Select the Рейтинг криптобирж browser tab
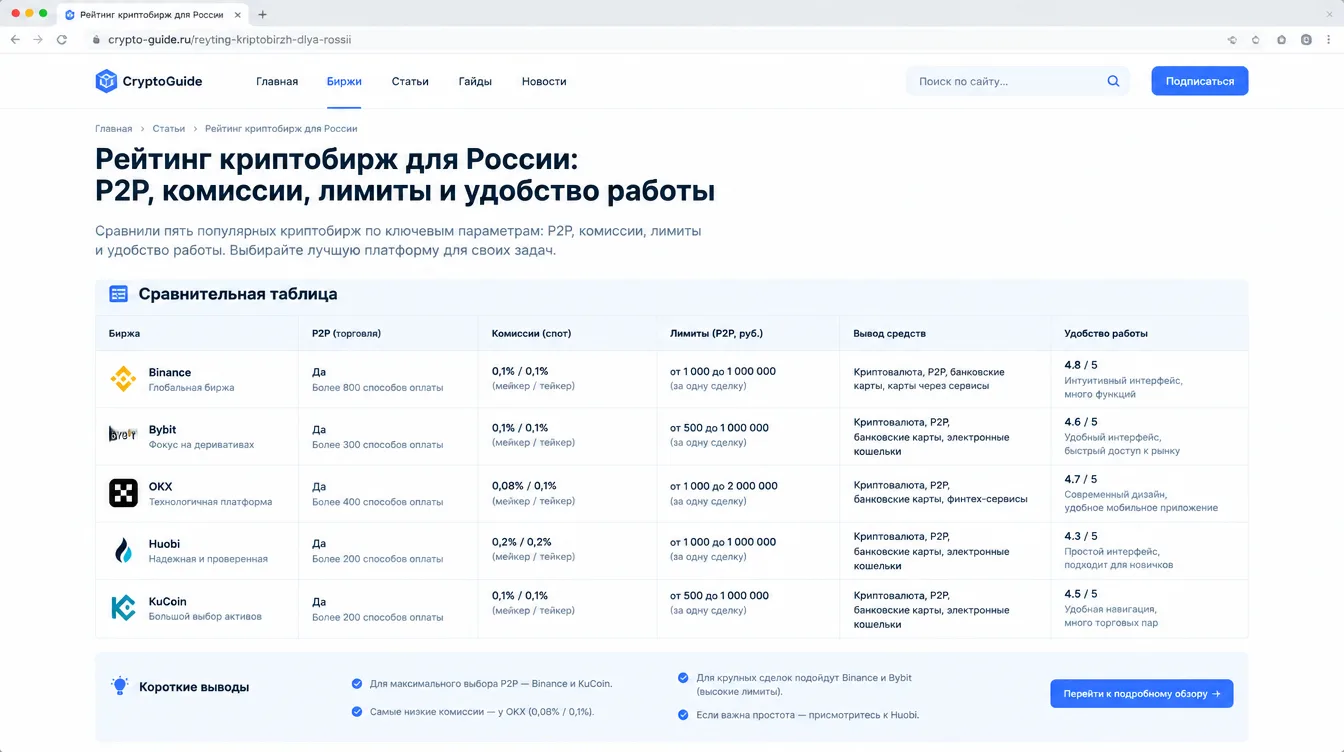The height and width of the screenshot is (752, 1344). (x=153, y=14)
